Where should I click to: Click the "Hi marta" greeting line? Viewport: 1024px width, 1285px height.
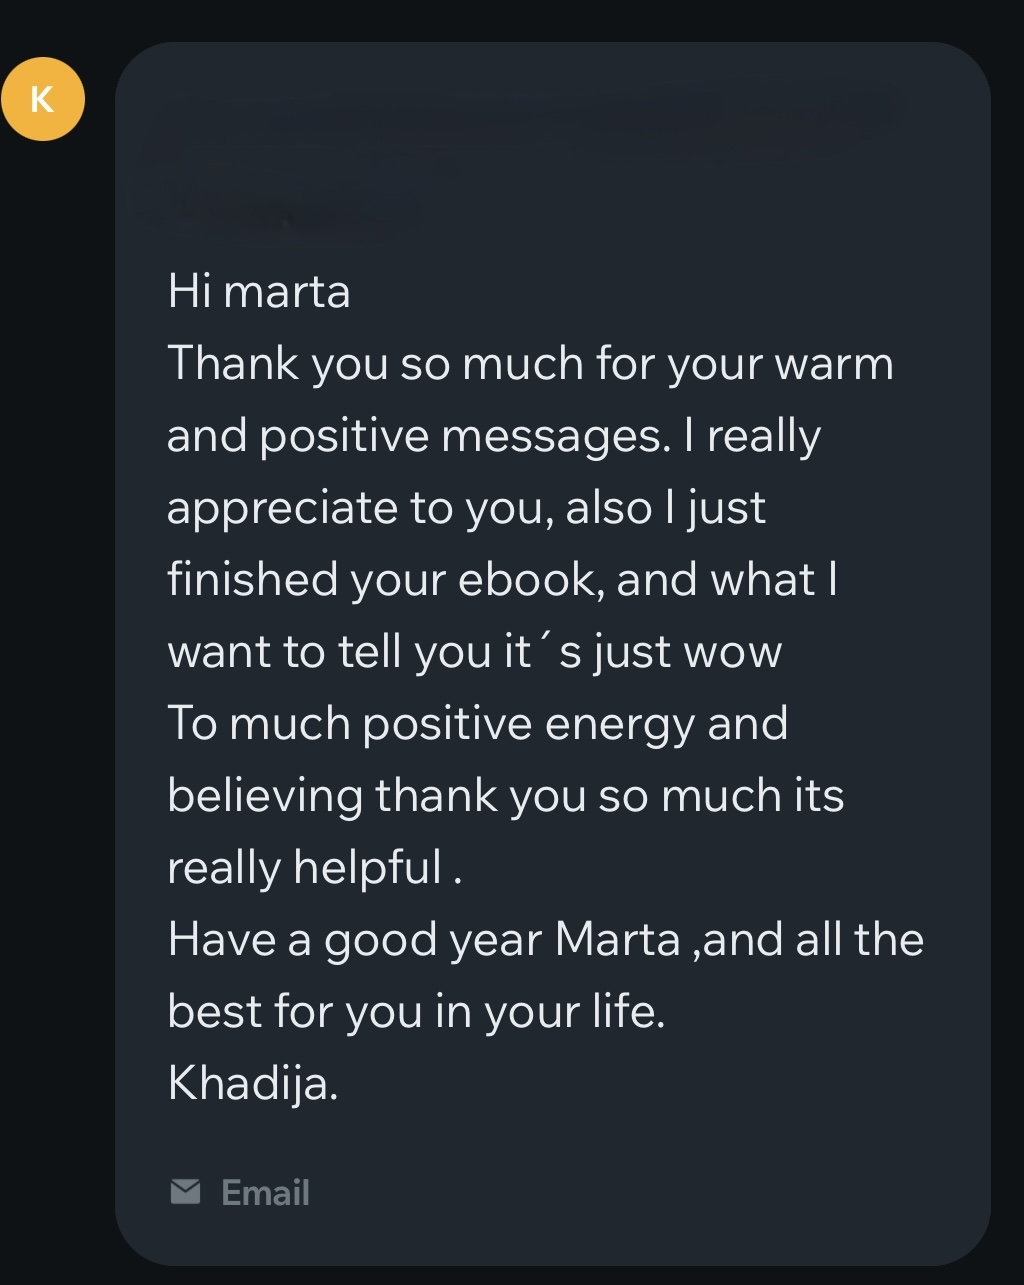click(x=259, y=292)
